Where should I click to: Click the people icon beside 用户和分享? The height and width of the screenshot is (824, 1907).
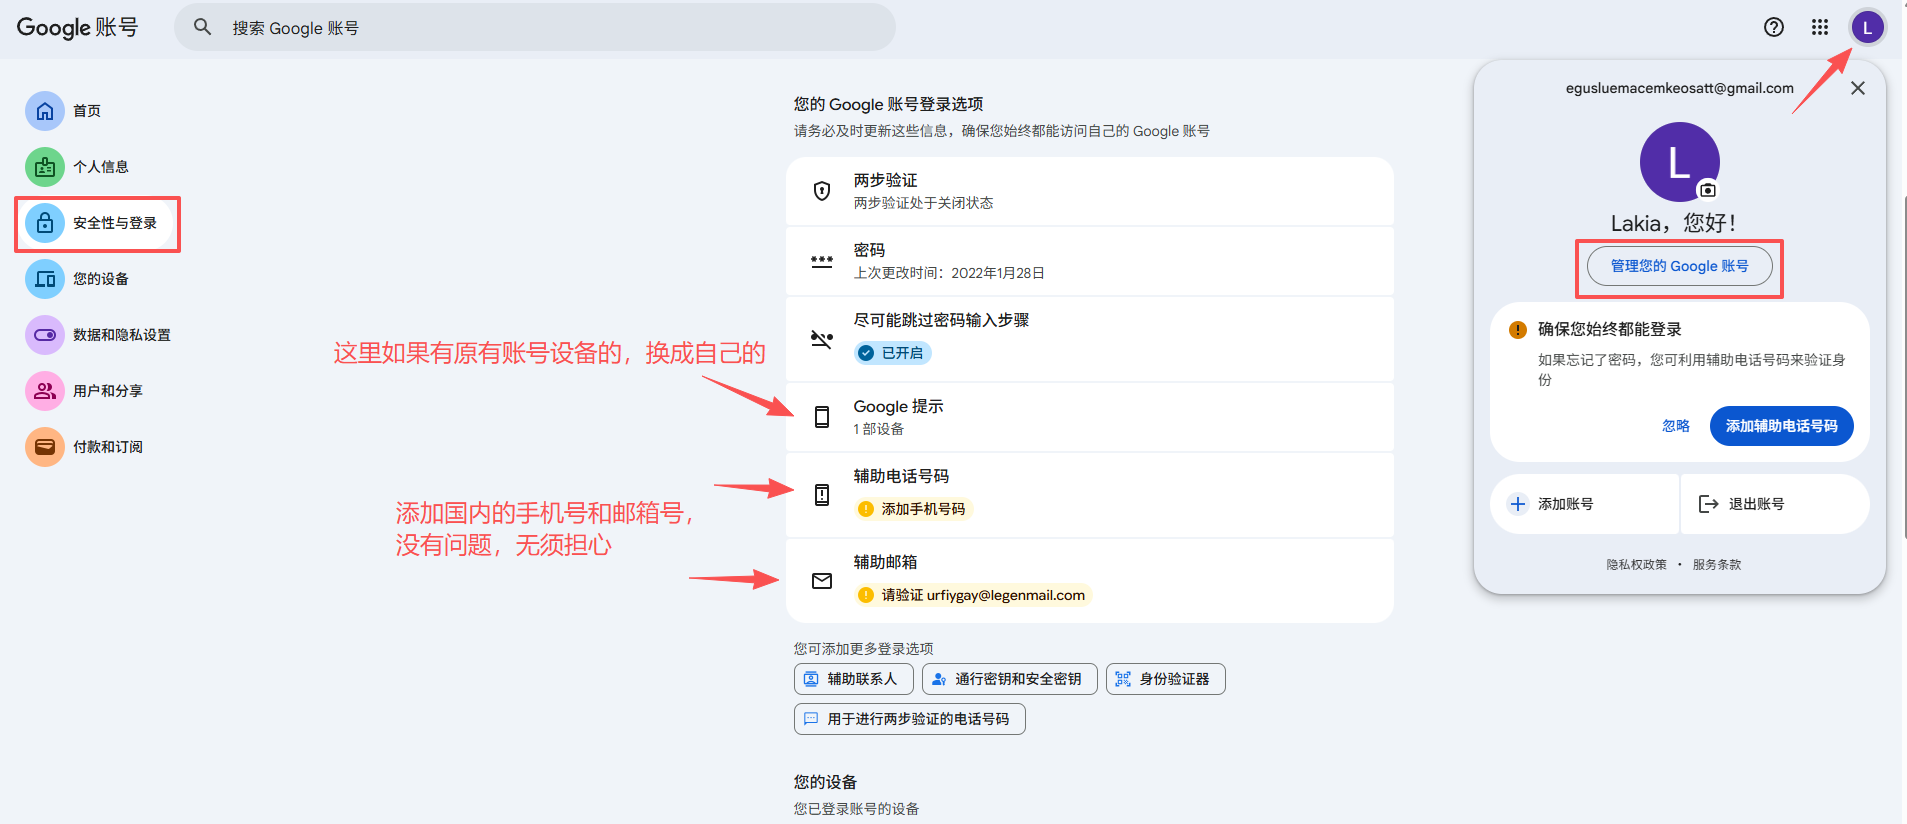(x=45, y=391)
